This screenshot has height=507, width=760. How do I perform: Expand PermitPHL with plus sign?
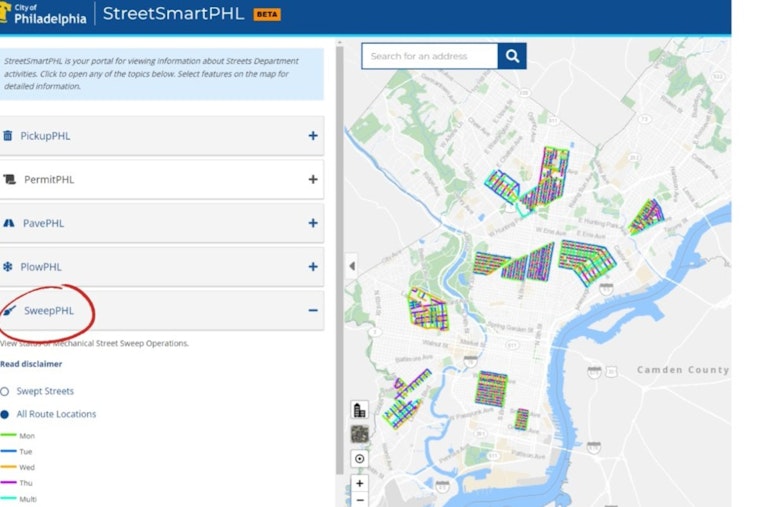[x=313, y=179]
